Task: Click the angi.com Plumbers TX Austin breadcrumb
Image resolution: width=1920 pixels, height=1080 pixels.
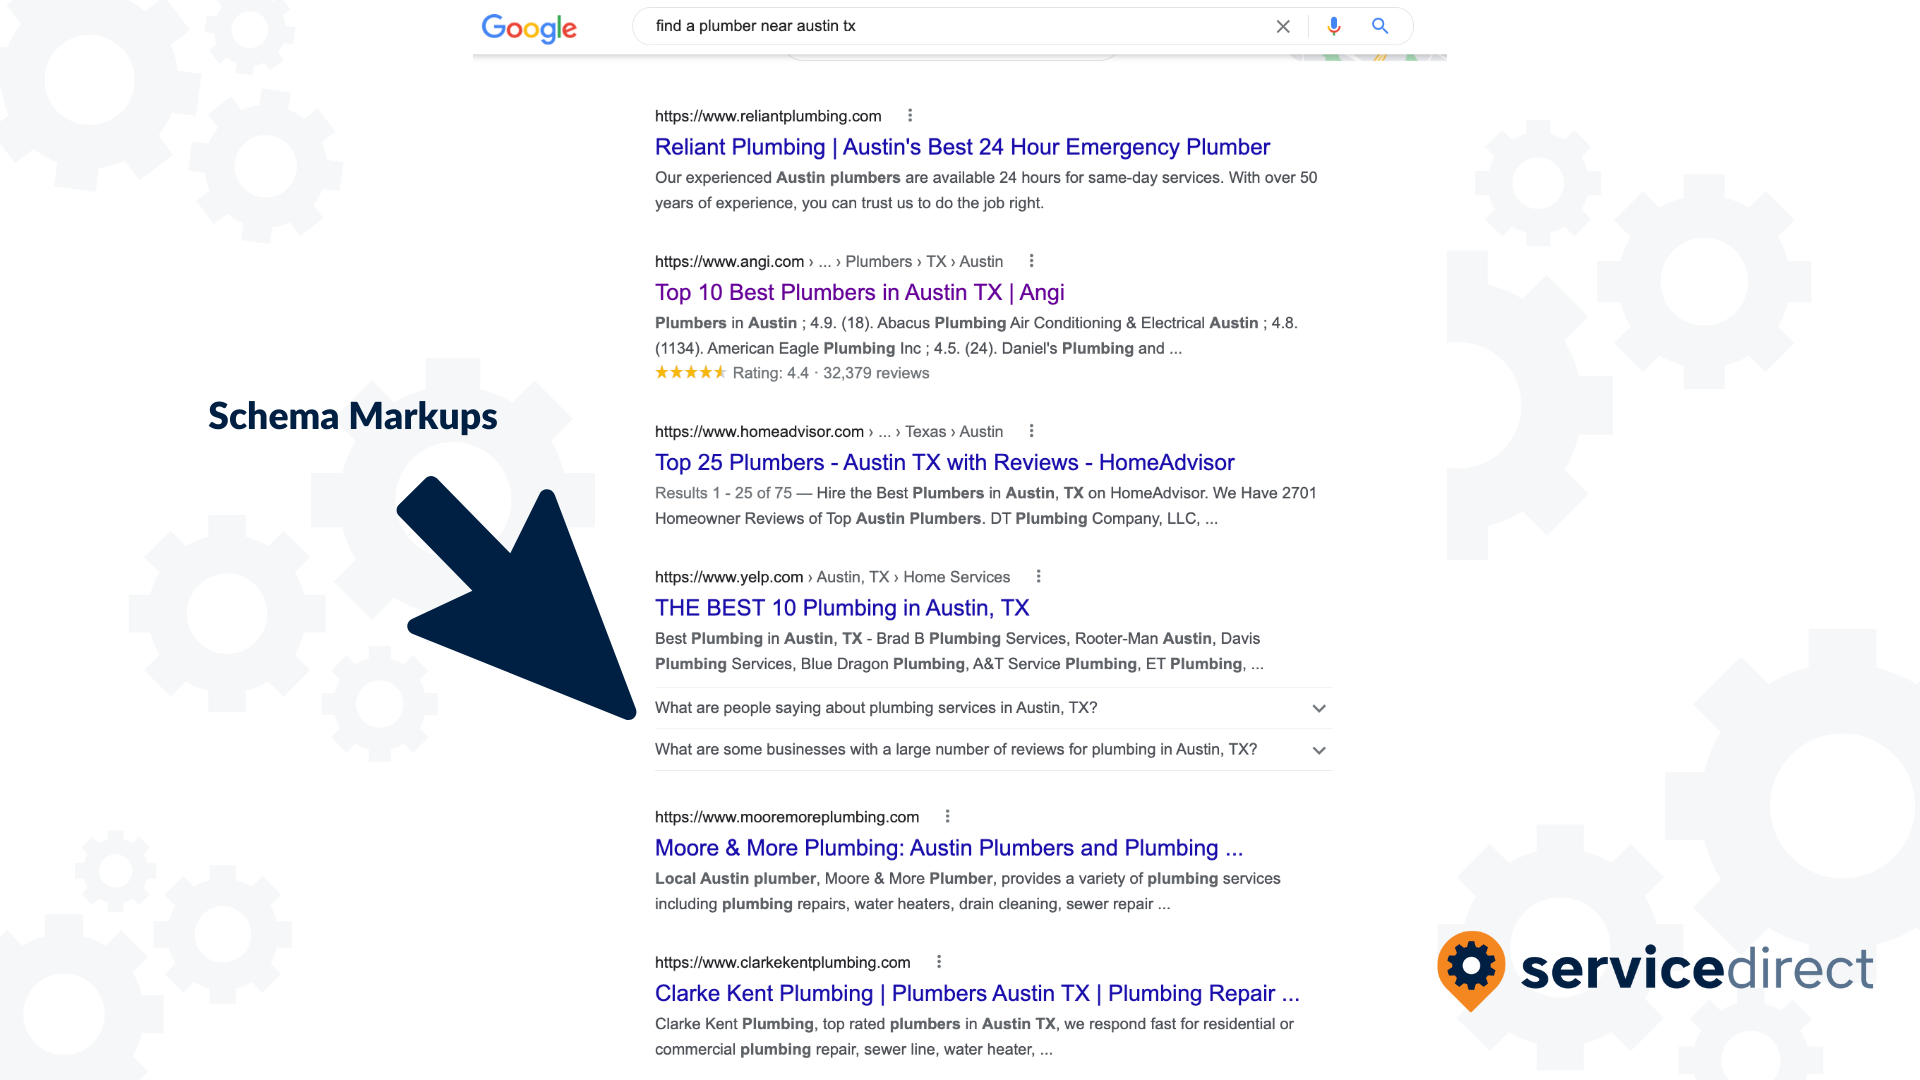Action: [829, 261]
